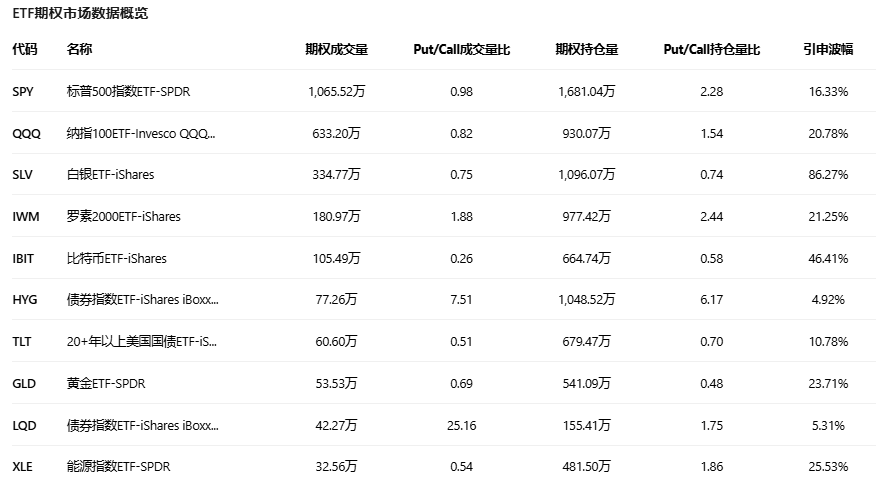Click the 比特币ETF-iShares name
This screenshot has width=888, height=490.
click(x=116, y=258)
